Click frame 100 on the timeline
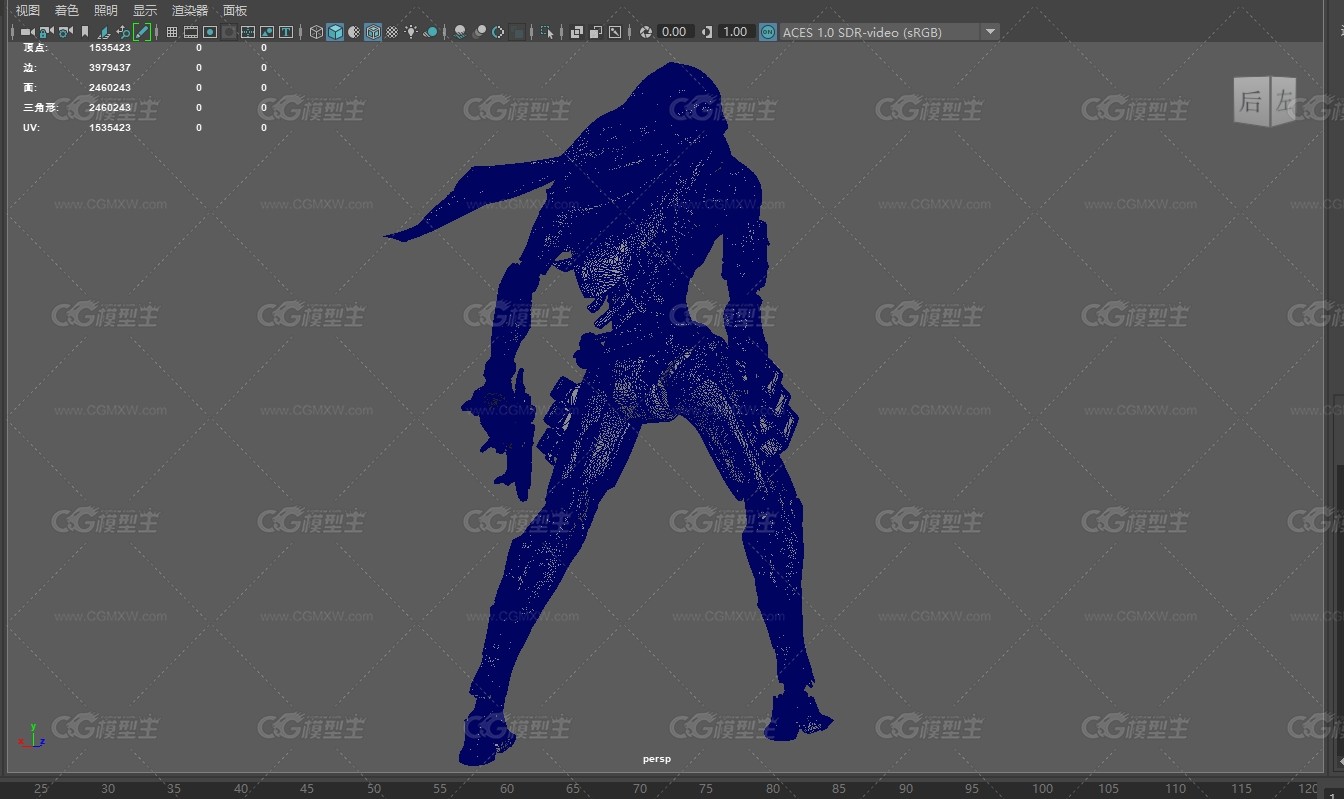 pyautogui.click(x=1042, y=788)
